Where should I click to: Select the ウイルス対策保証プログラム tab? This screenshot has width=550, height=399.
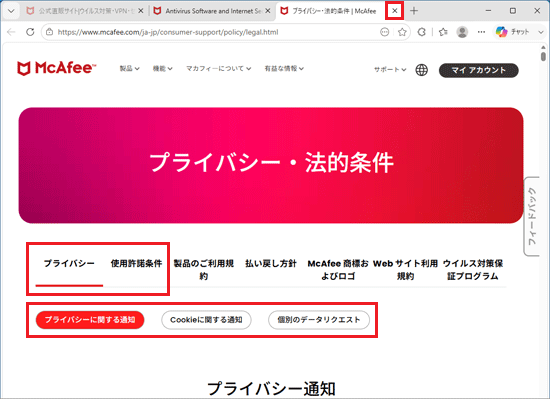473,270
